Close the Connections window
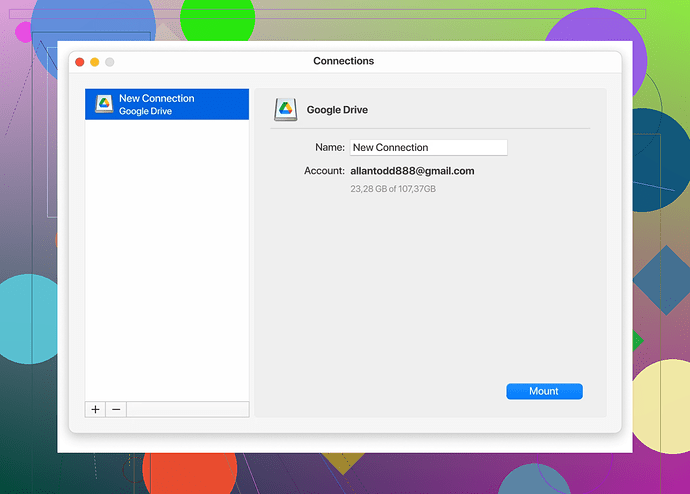Viewport: 690px width, 494px height. coord(80,62)
